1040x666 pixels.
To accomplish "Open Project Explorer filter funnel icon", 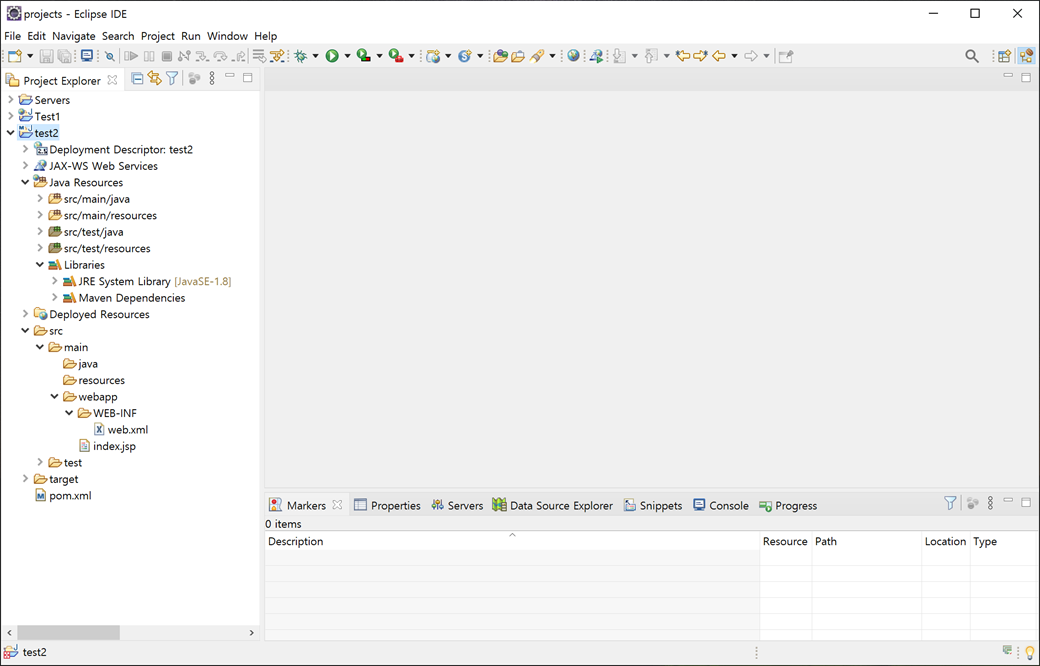I will [172, 79].
